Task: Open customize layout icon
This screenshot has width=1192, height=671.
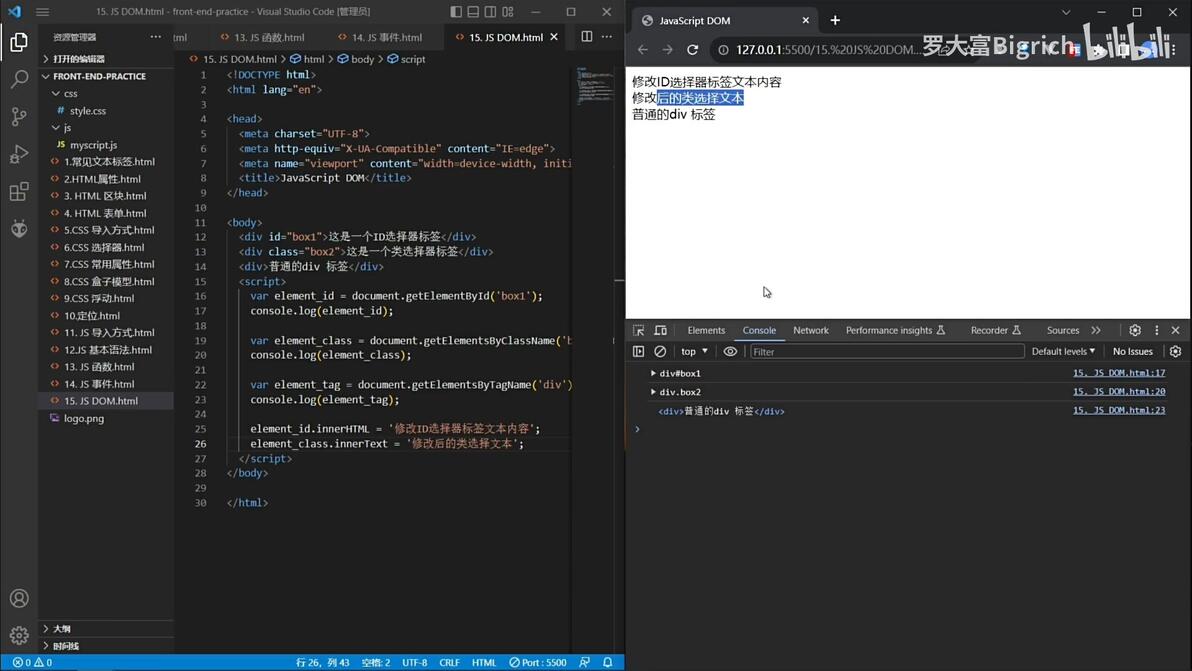Action: (x=508, y=11)
